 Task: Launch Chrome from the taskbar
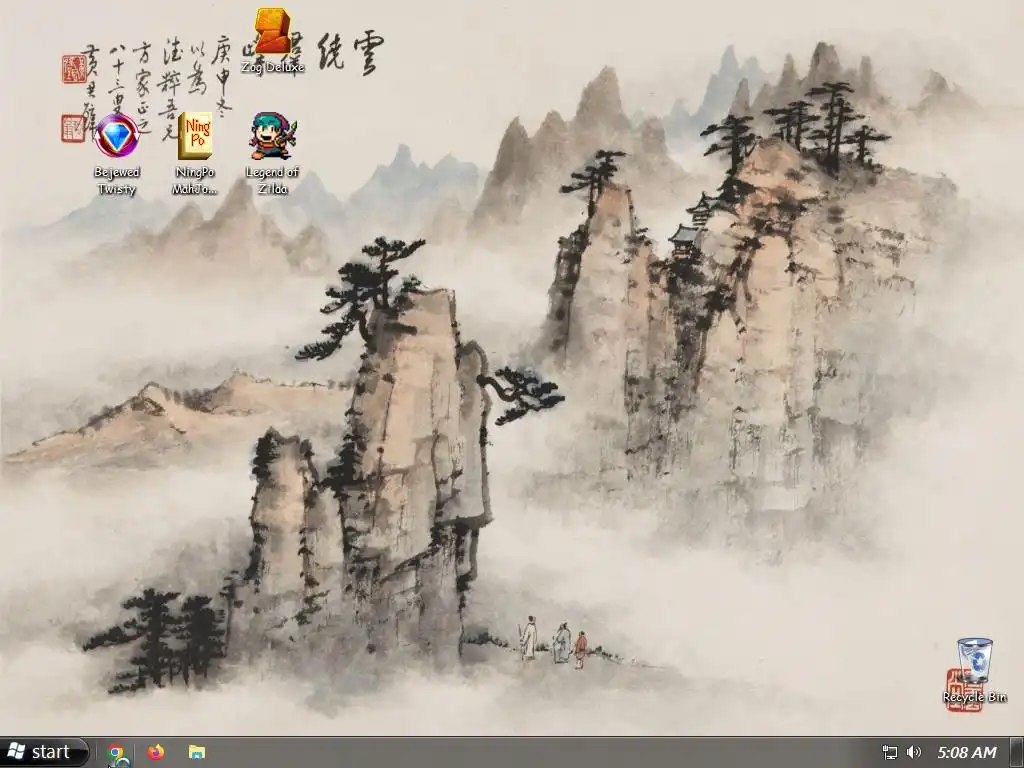(117, 753)
